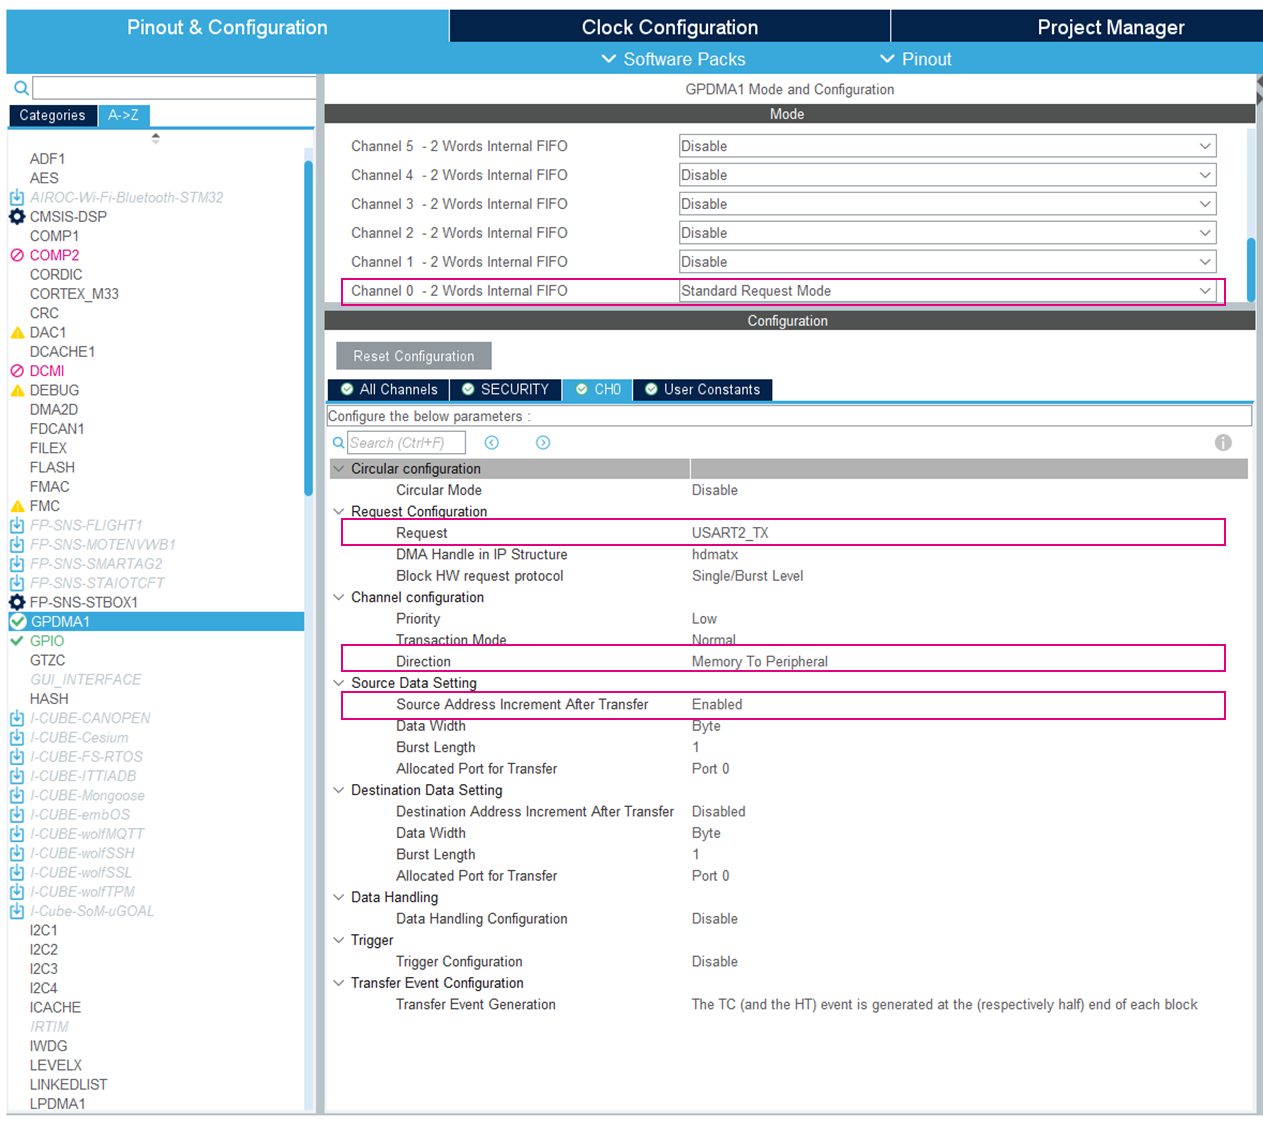Viewport: 1263px width, 1125px height.
Task: Click the warning triangle next to DEBUG
Action: pos(17,390)
